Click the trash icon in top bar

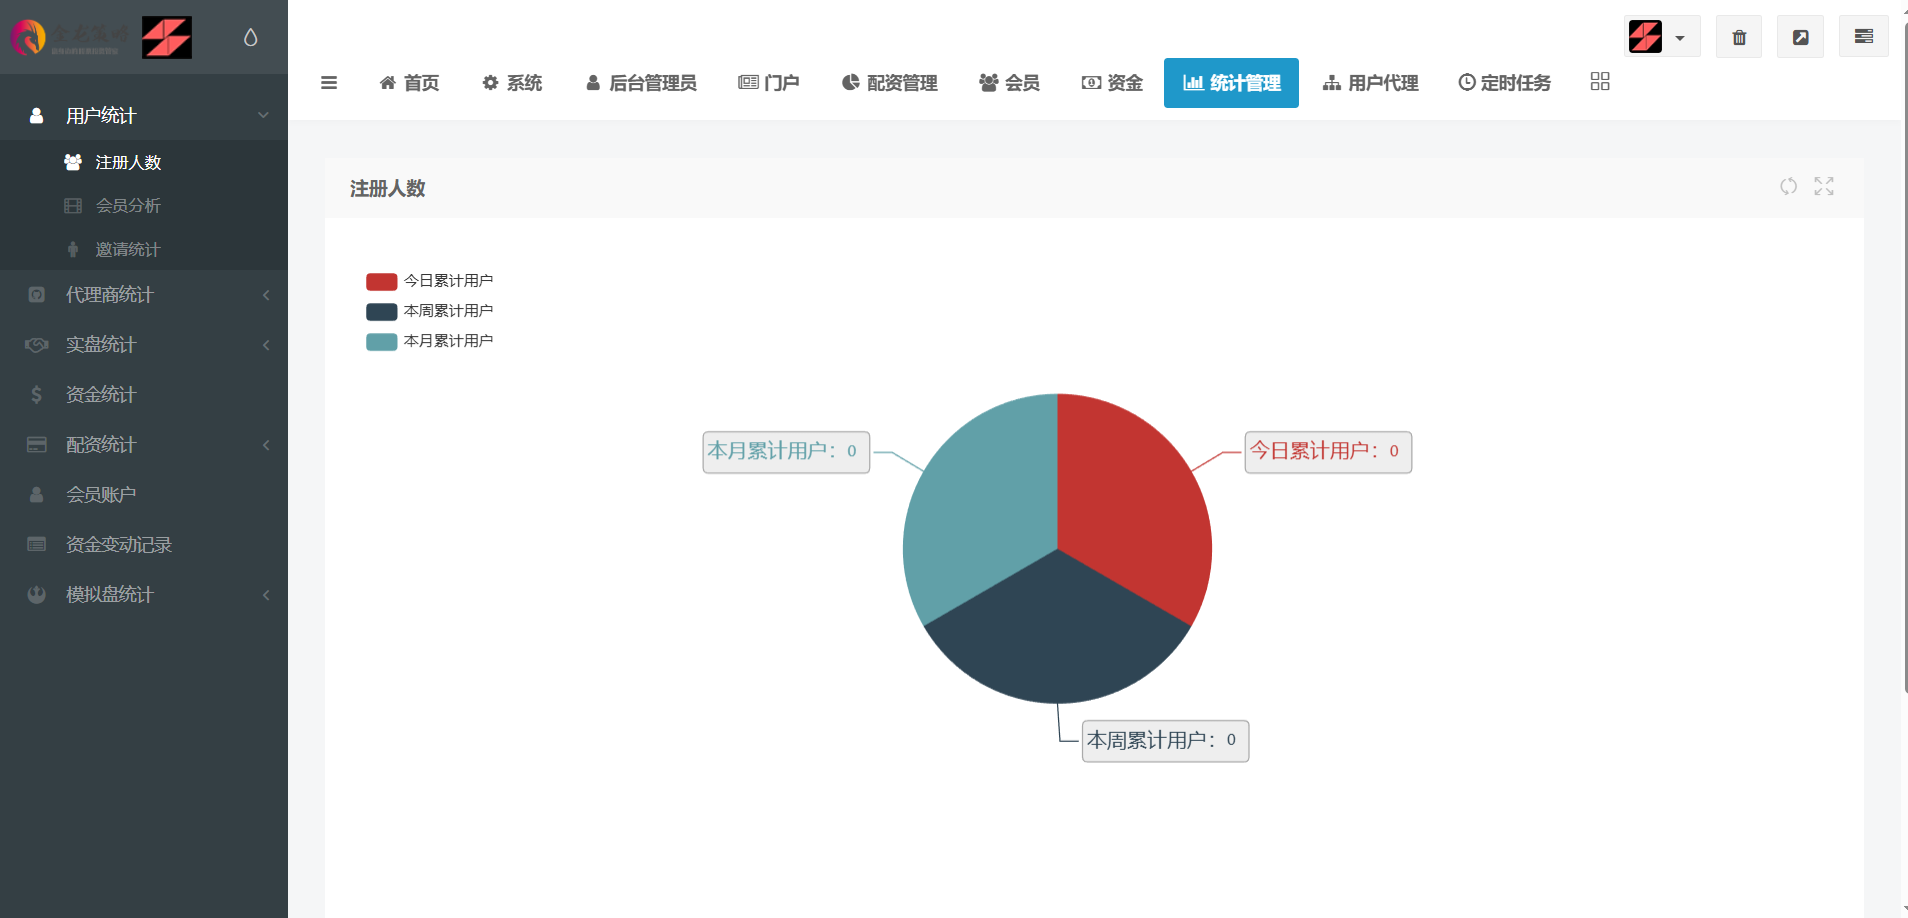(1738, 37)
